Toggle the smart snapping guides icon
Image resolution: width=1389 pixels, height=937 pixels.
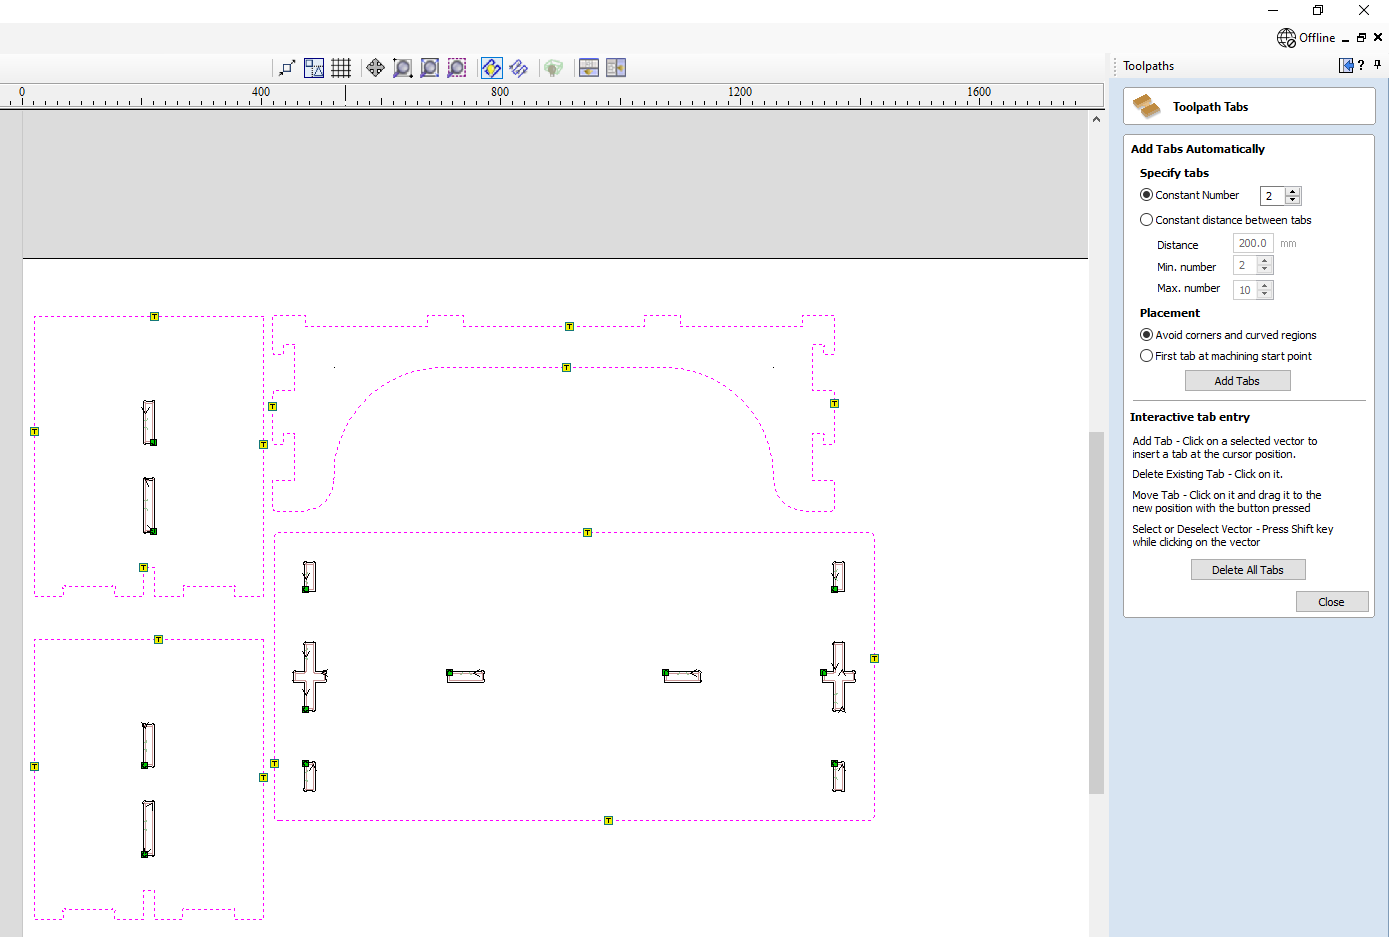(x=314, y=68)
